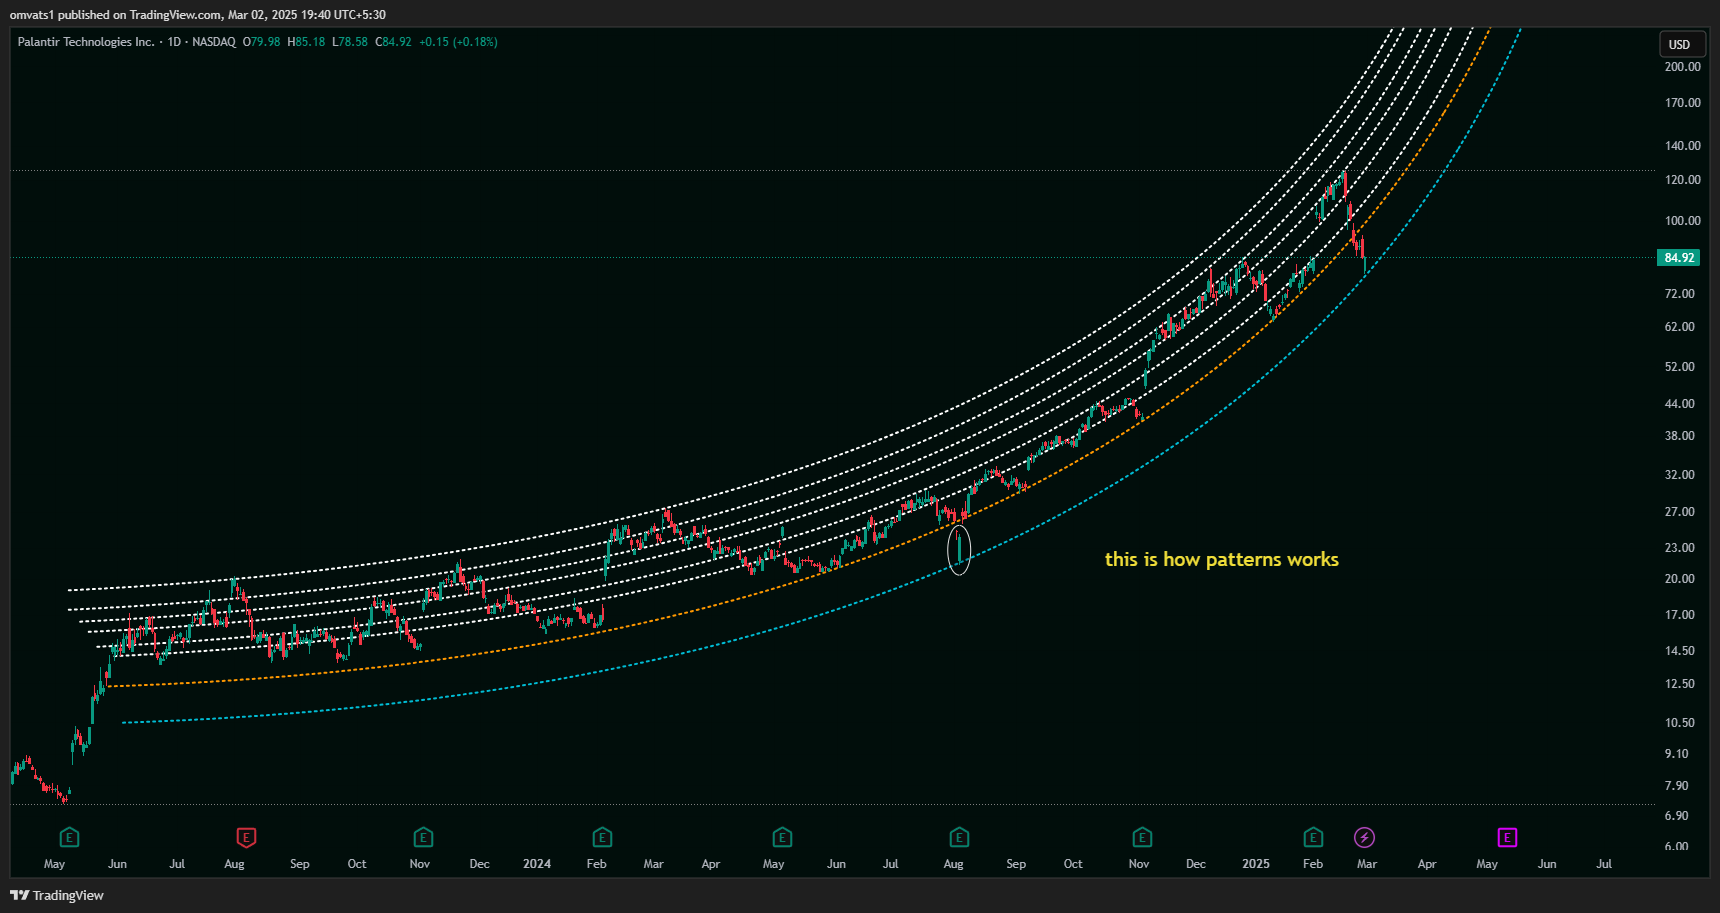Click the 38.00 price axis label

coord(1680,436)
